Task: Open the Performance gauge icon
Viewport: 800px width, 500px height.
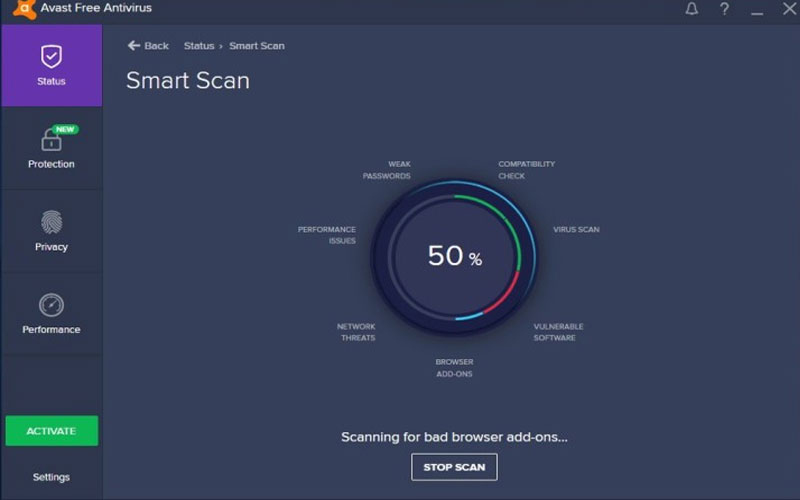Action: pos(52,305)
